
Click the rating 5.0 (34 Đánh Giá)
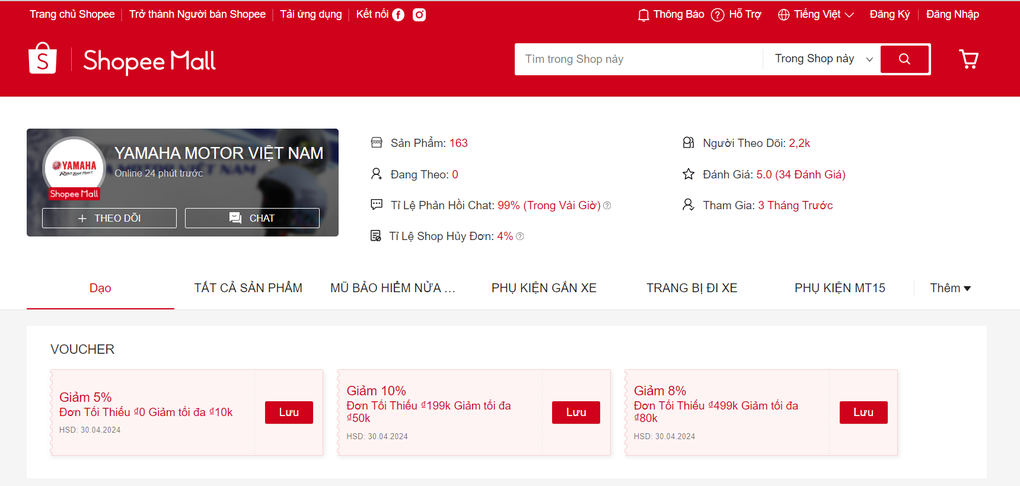(801, 174)
